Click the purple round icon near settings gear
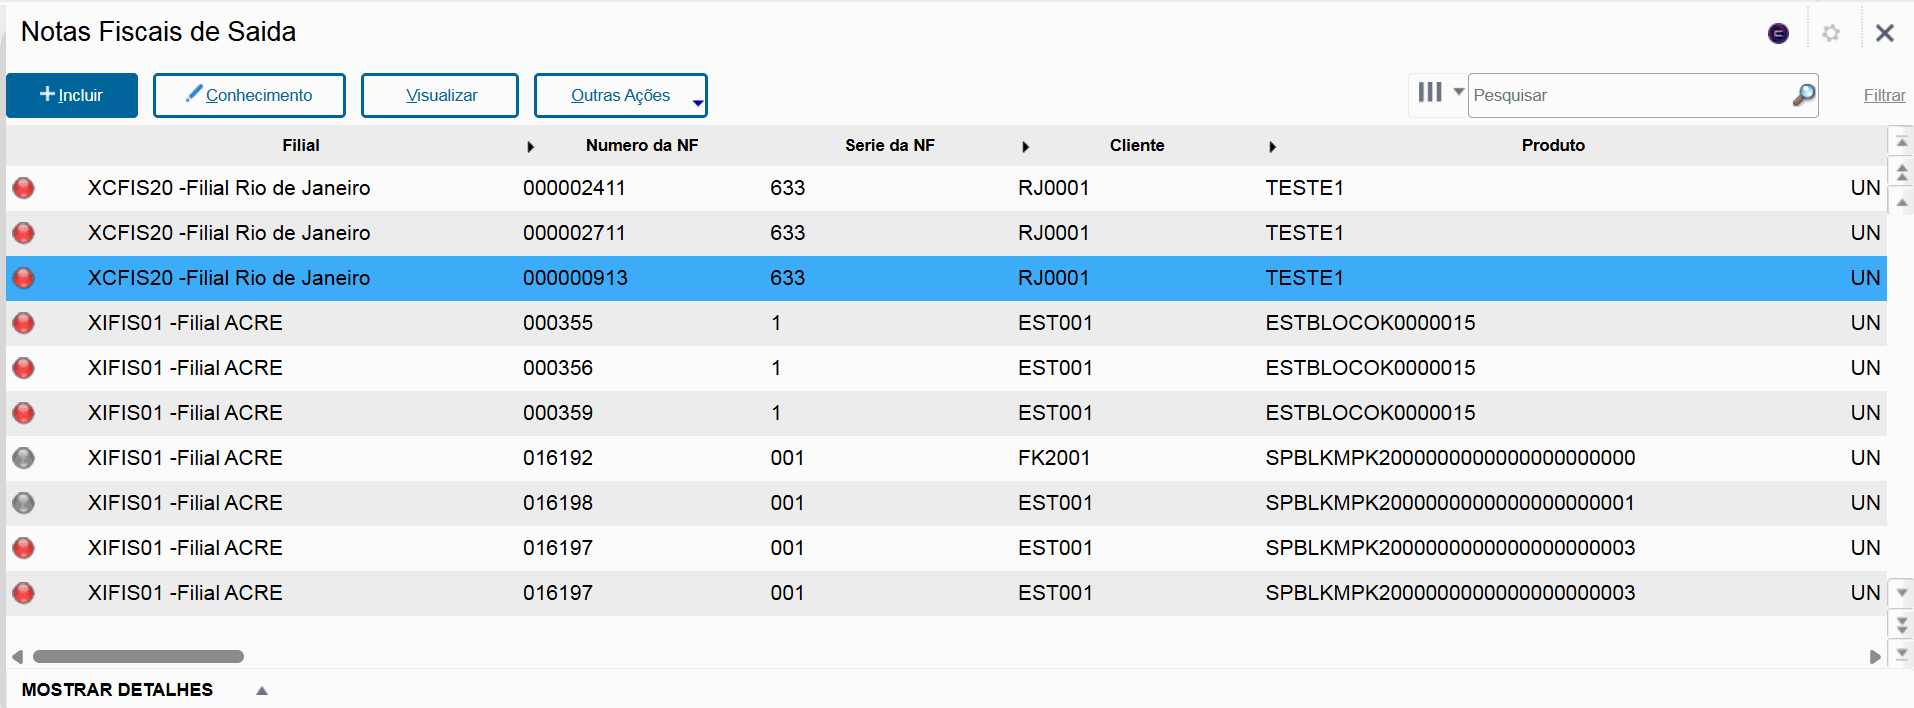The width and height of the screenshot is (1914, 708). click(1778, 34)
